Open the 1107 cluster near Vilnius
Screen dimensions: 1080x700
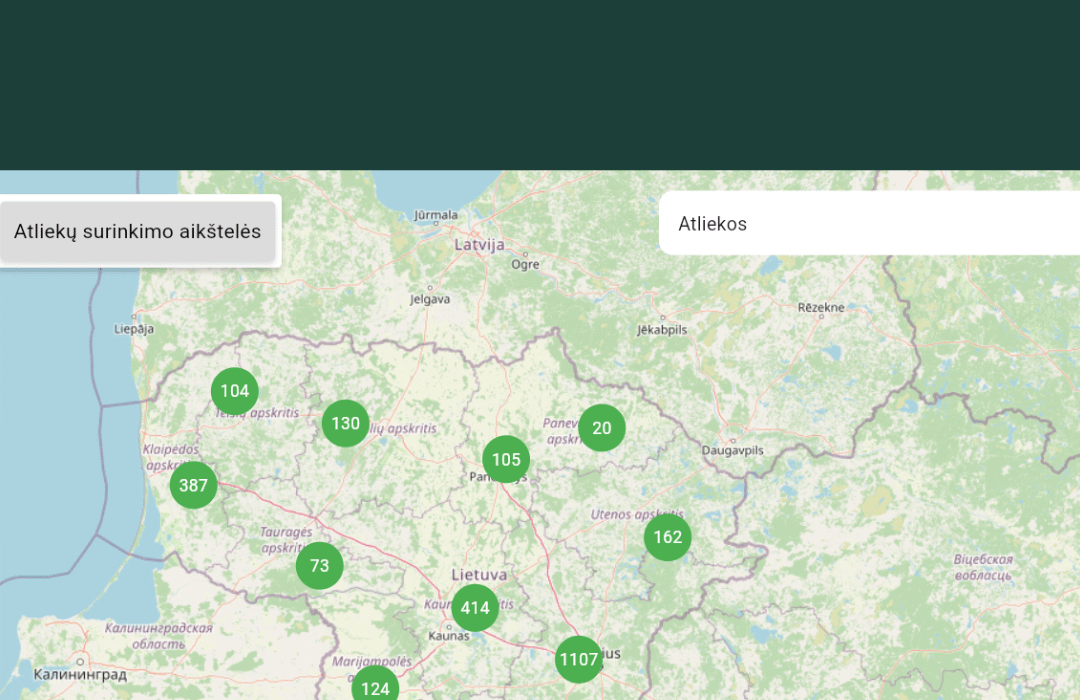579,660
